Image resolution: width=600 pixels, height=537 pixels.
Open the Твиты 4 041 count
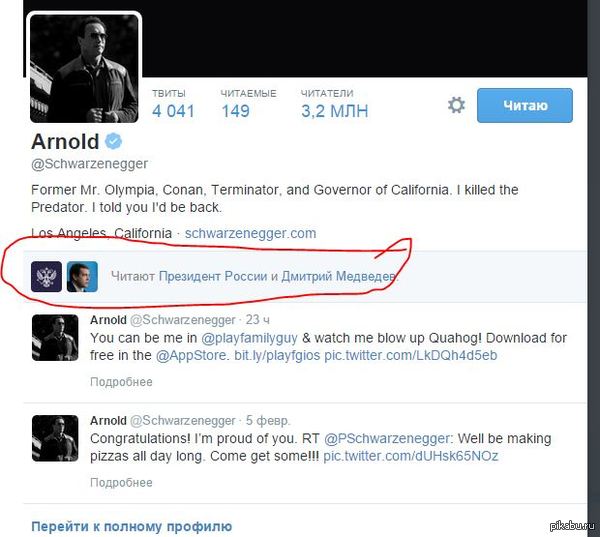pos(173,104)
